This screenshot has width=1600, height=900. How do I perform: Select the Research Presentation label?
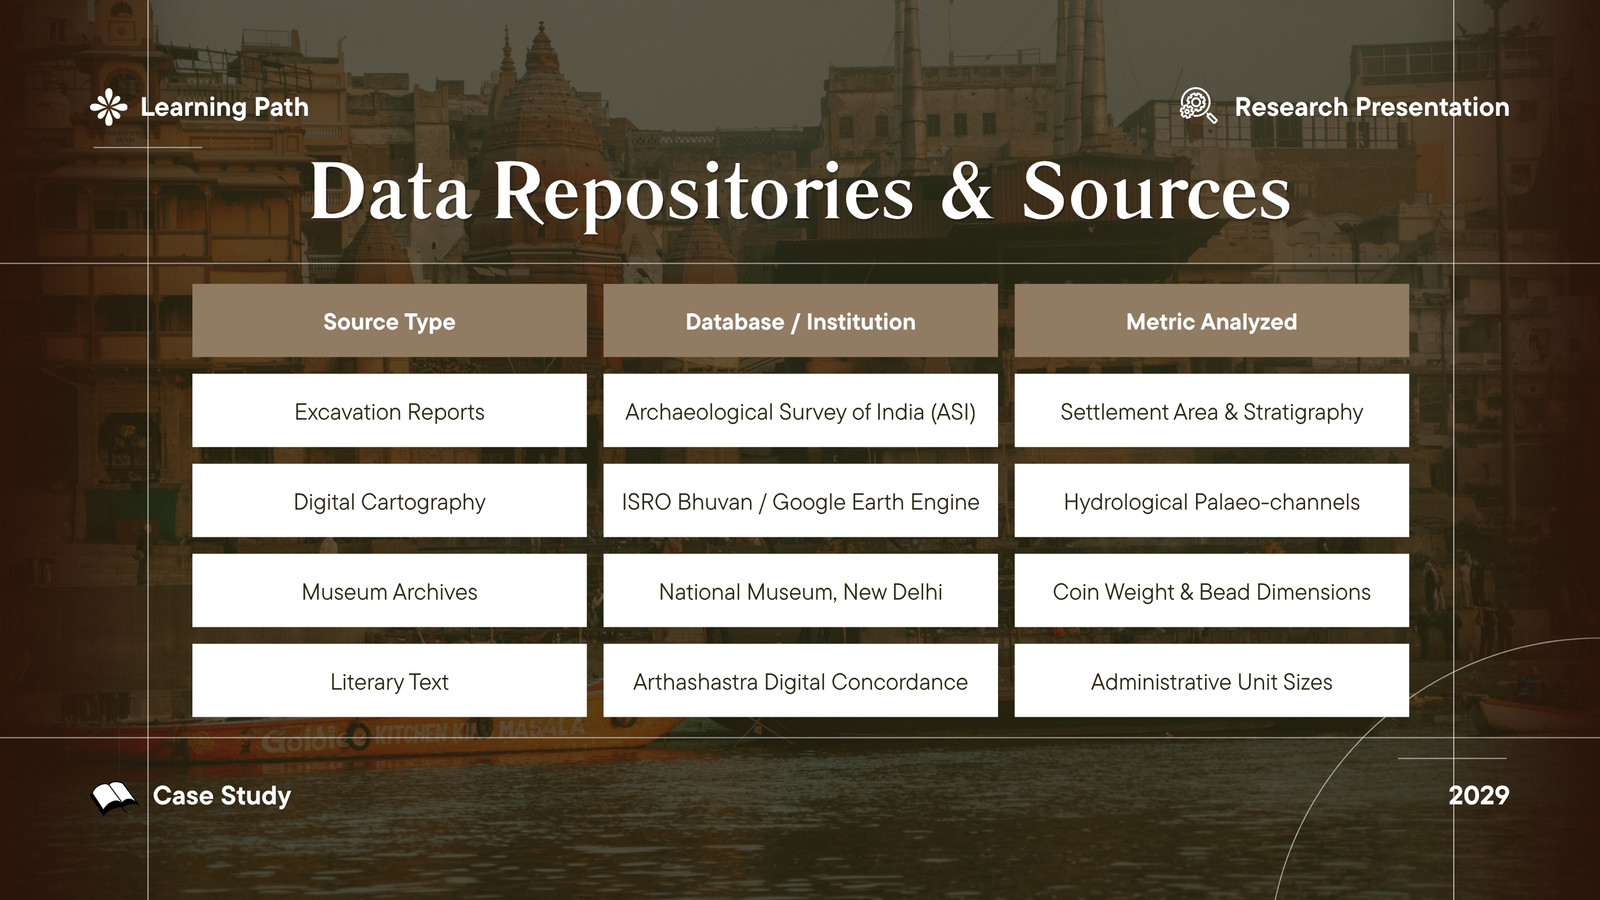coord(1372,107)
